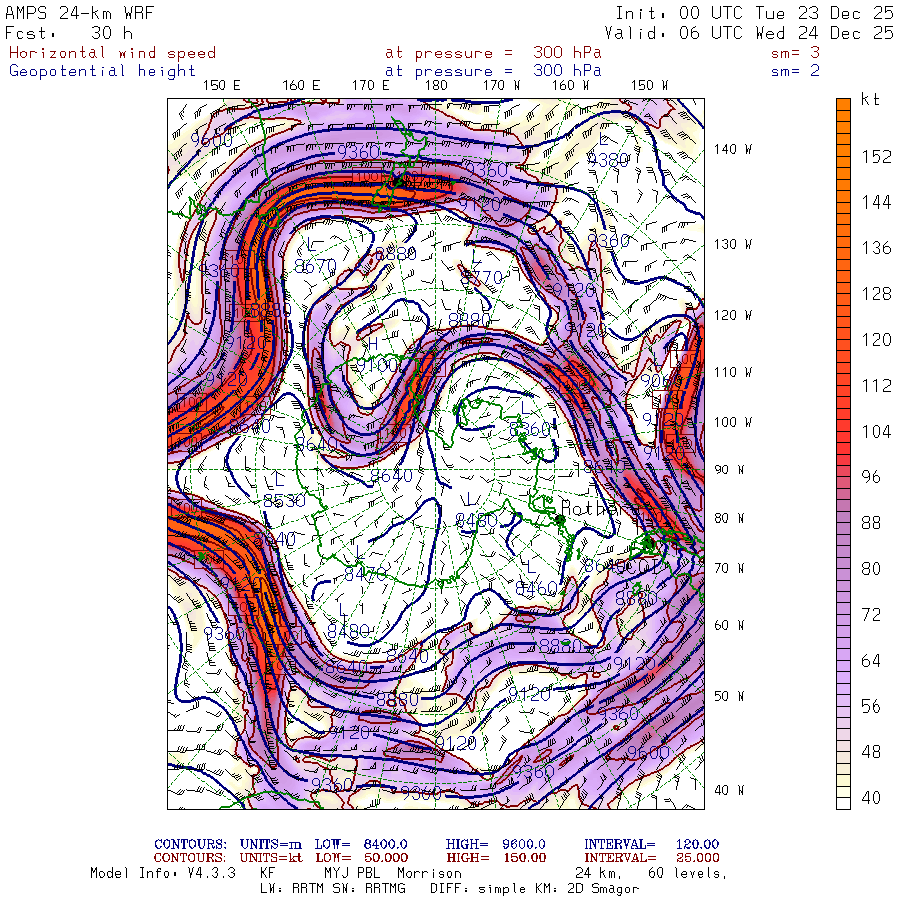The height and width of the screenshot is (900, 900).
Task: Click the 130 W label on right edge
Action: click(733, 245)
